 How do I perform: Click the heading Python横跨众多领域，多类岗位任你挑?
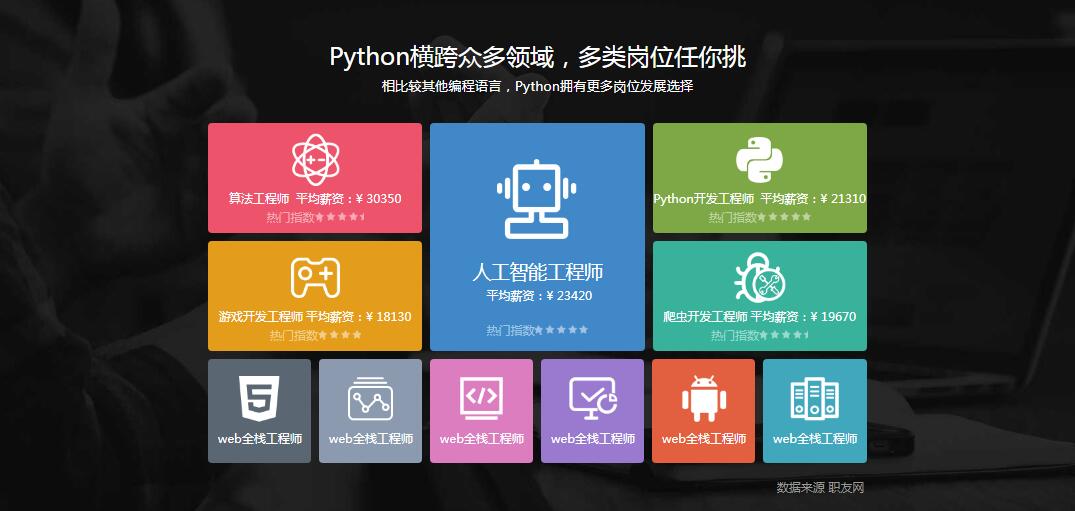tap(538, 57)
